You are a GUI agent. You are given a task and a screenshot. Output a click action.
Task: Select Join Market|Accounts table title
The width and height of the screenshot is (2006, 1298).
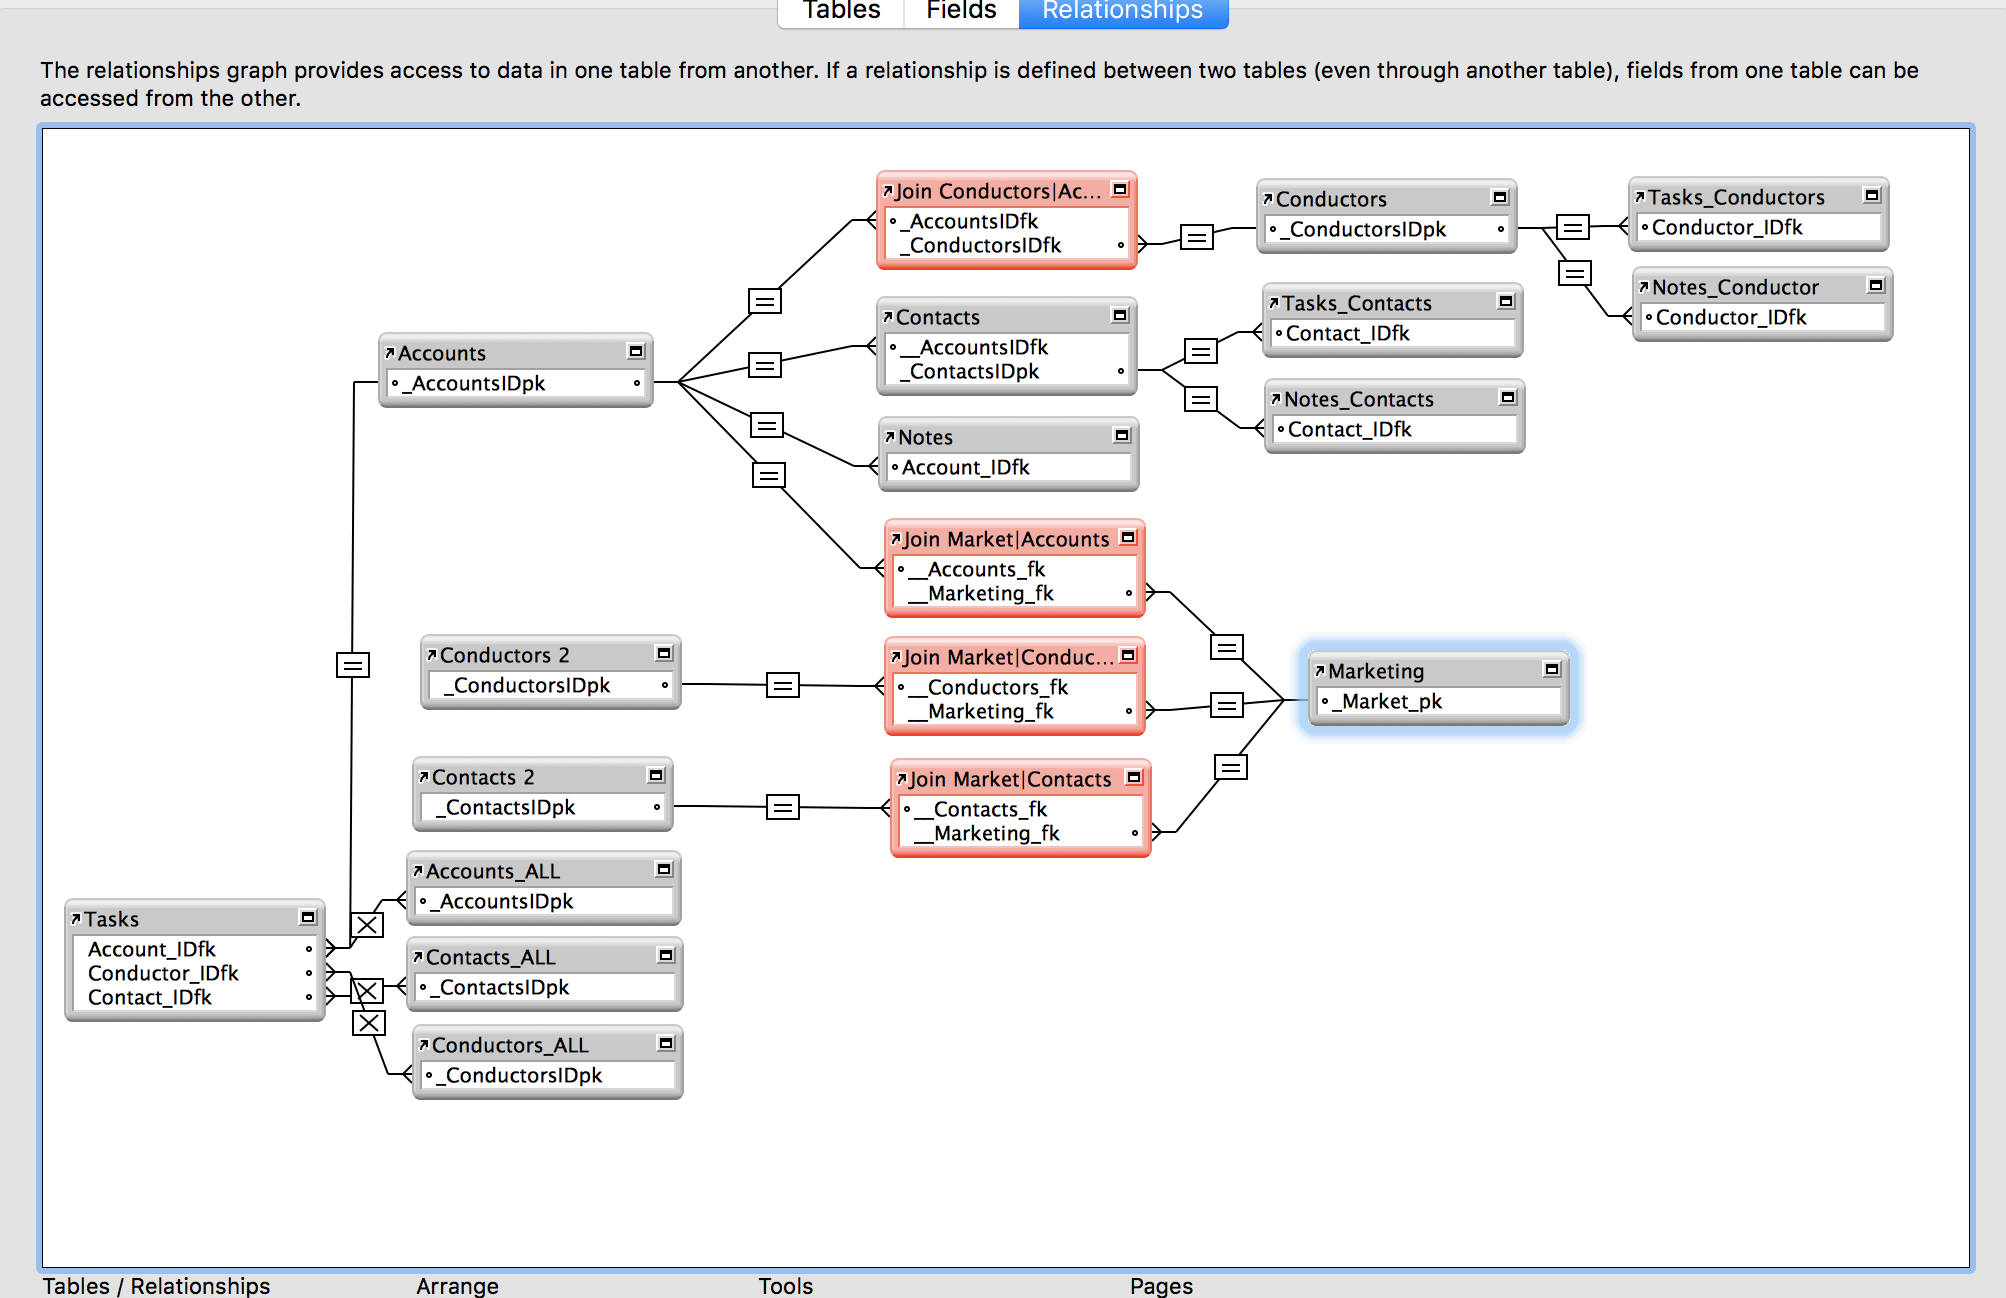[x=1006, y=539]
